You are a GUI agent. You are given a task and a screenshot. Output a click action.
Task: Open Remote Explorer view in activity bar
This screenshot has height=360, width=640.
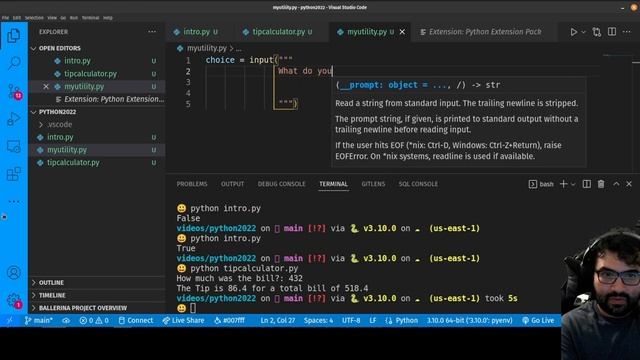(x=13, y=146)
